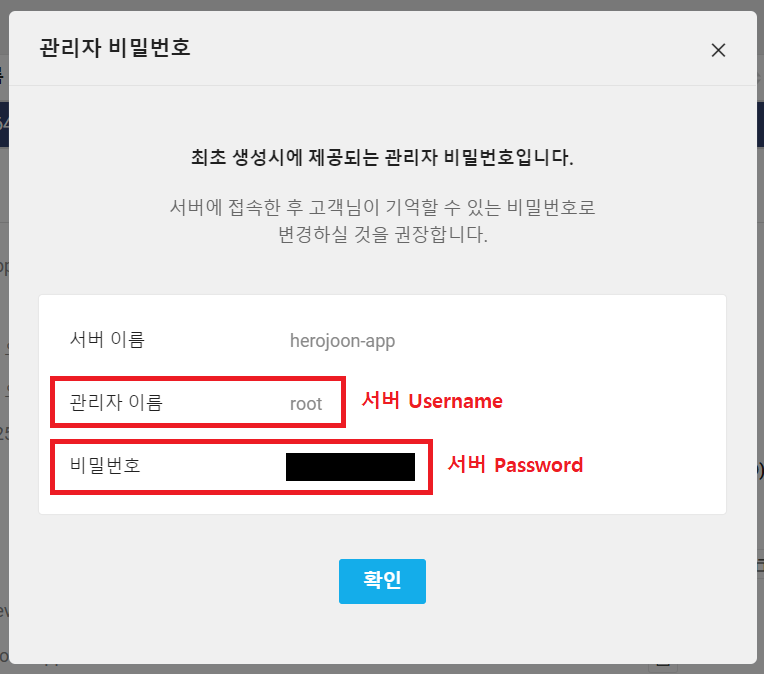Click the word Username in red annotation

[455, 401]
